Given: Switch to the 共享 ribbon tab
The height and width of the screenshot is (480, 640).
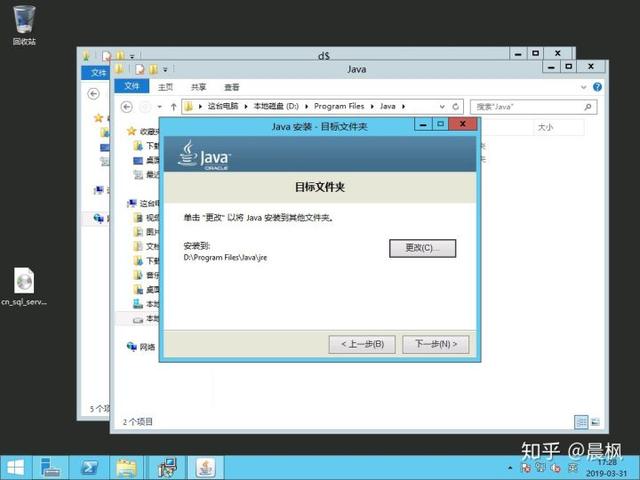Looking at the screenshot, I should (198, 87).
